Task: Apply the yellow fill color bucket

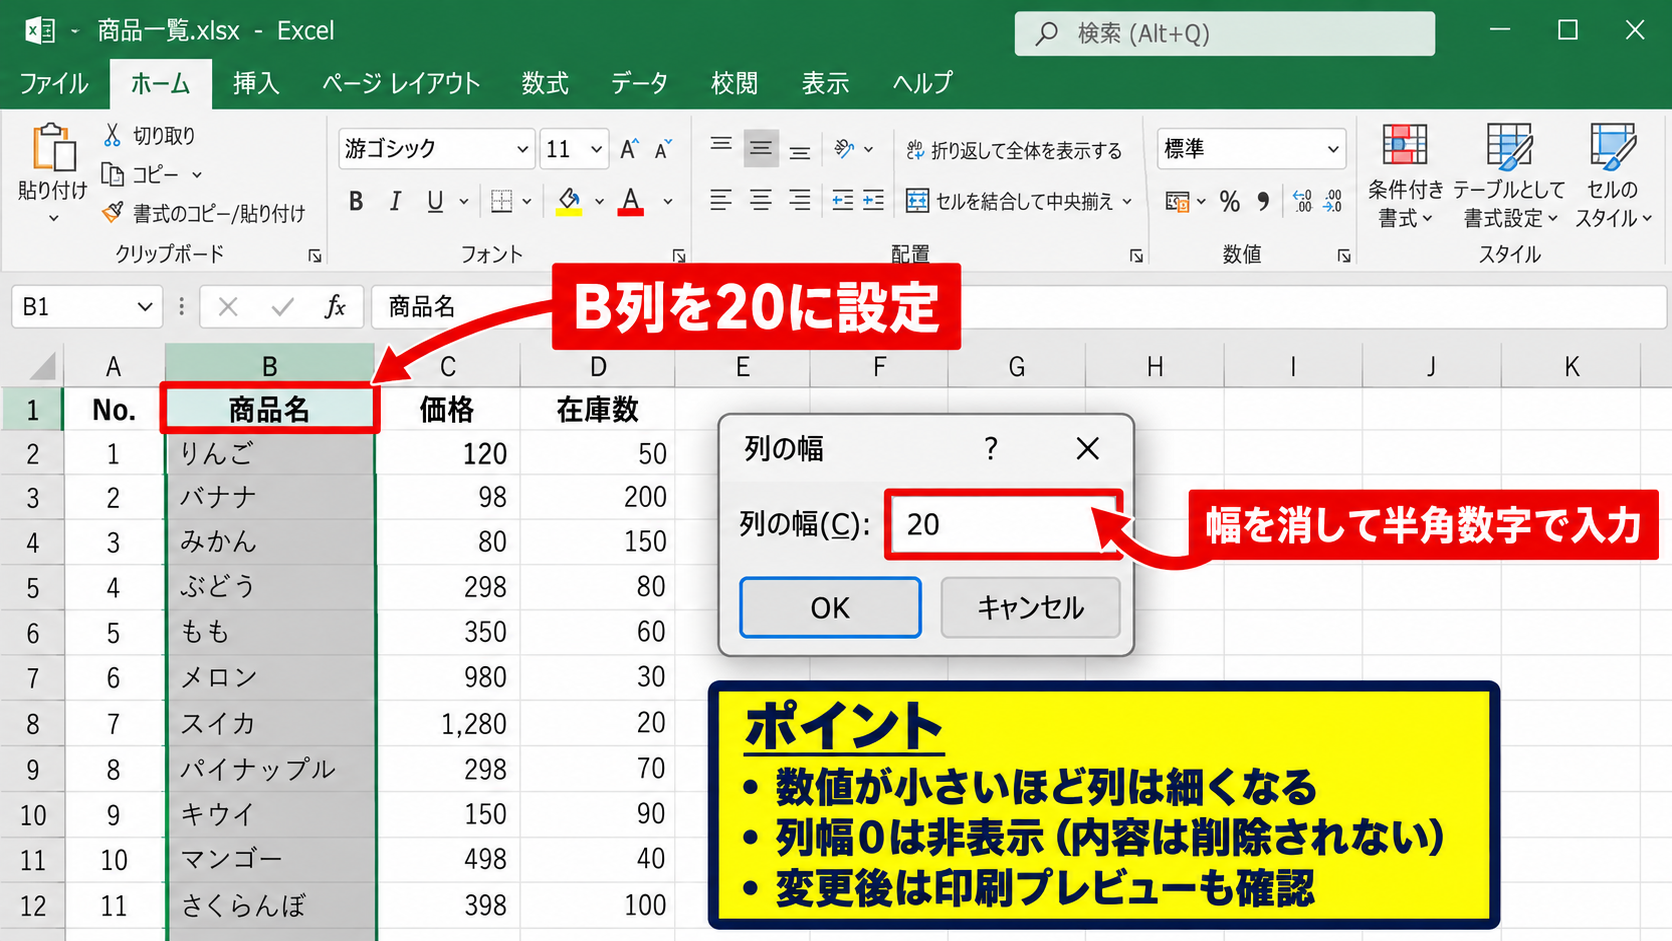Action: pyautogui.click(x=569, y=201)
